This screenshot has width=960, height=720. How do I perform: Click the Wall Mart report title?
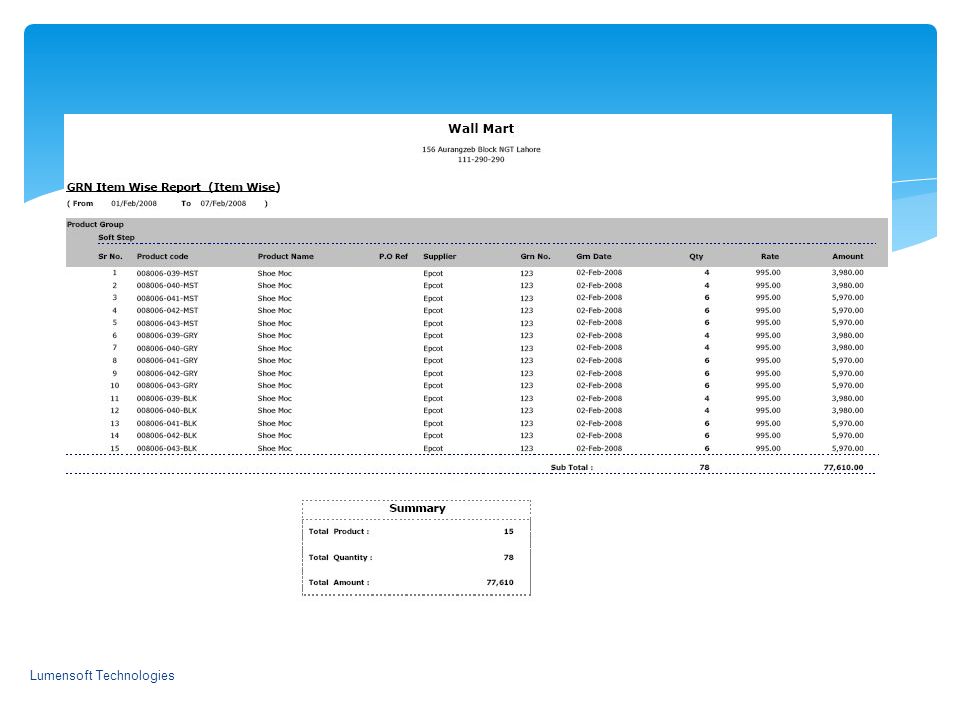[481, 129]
